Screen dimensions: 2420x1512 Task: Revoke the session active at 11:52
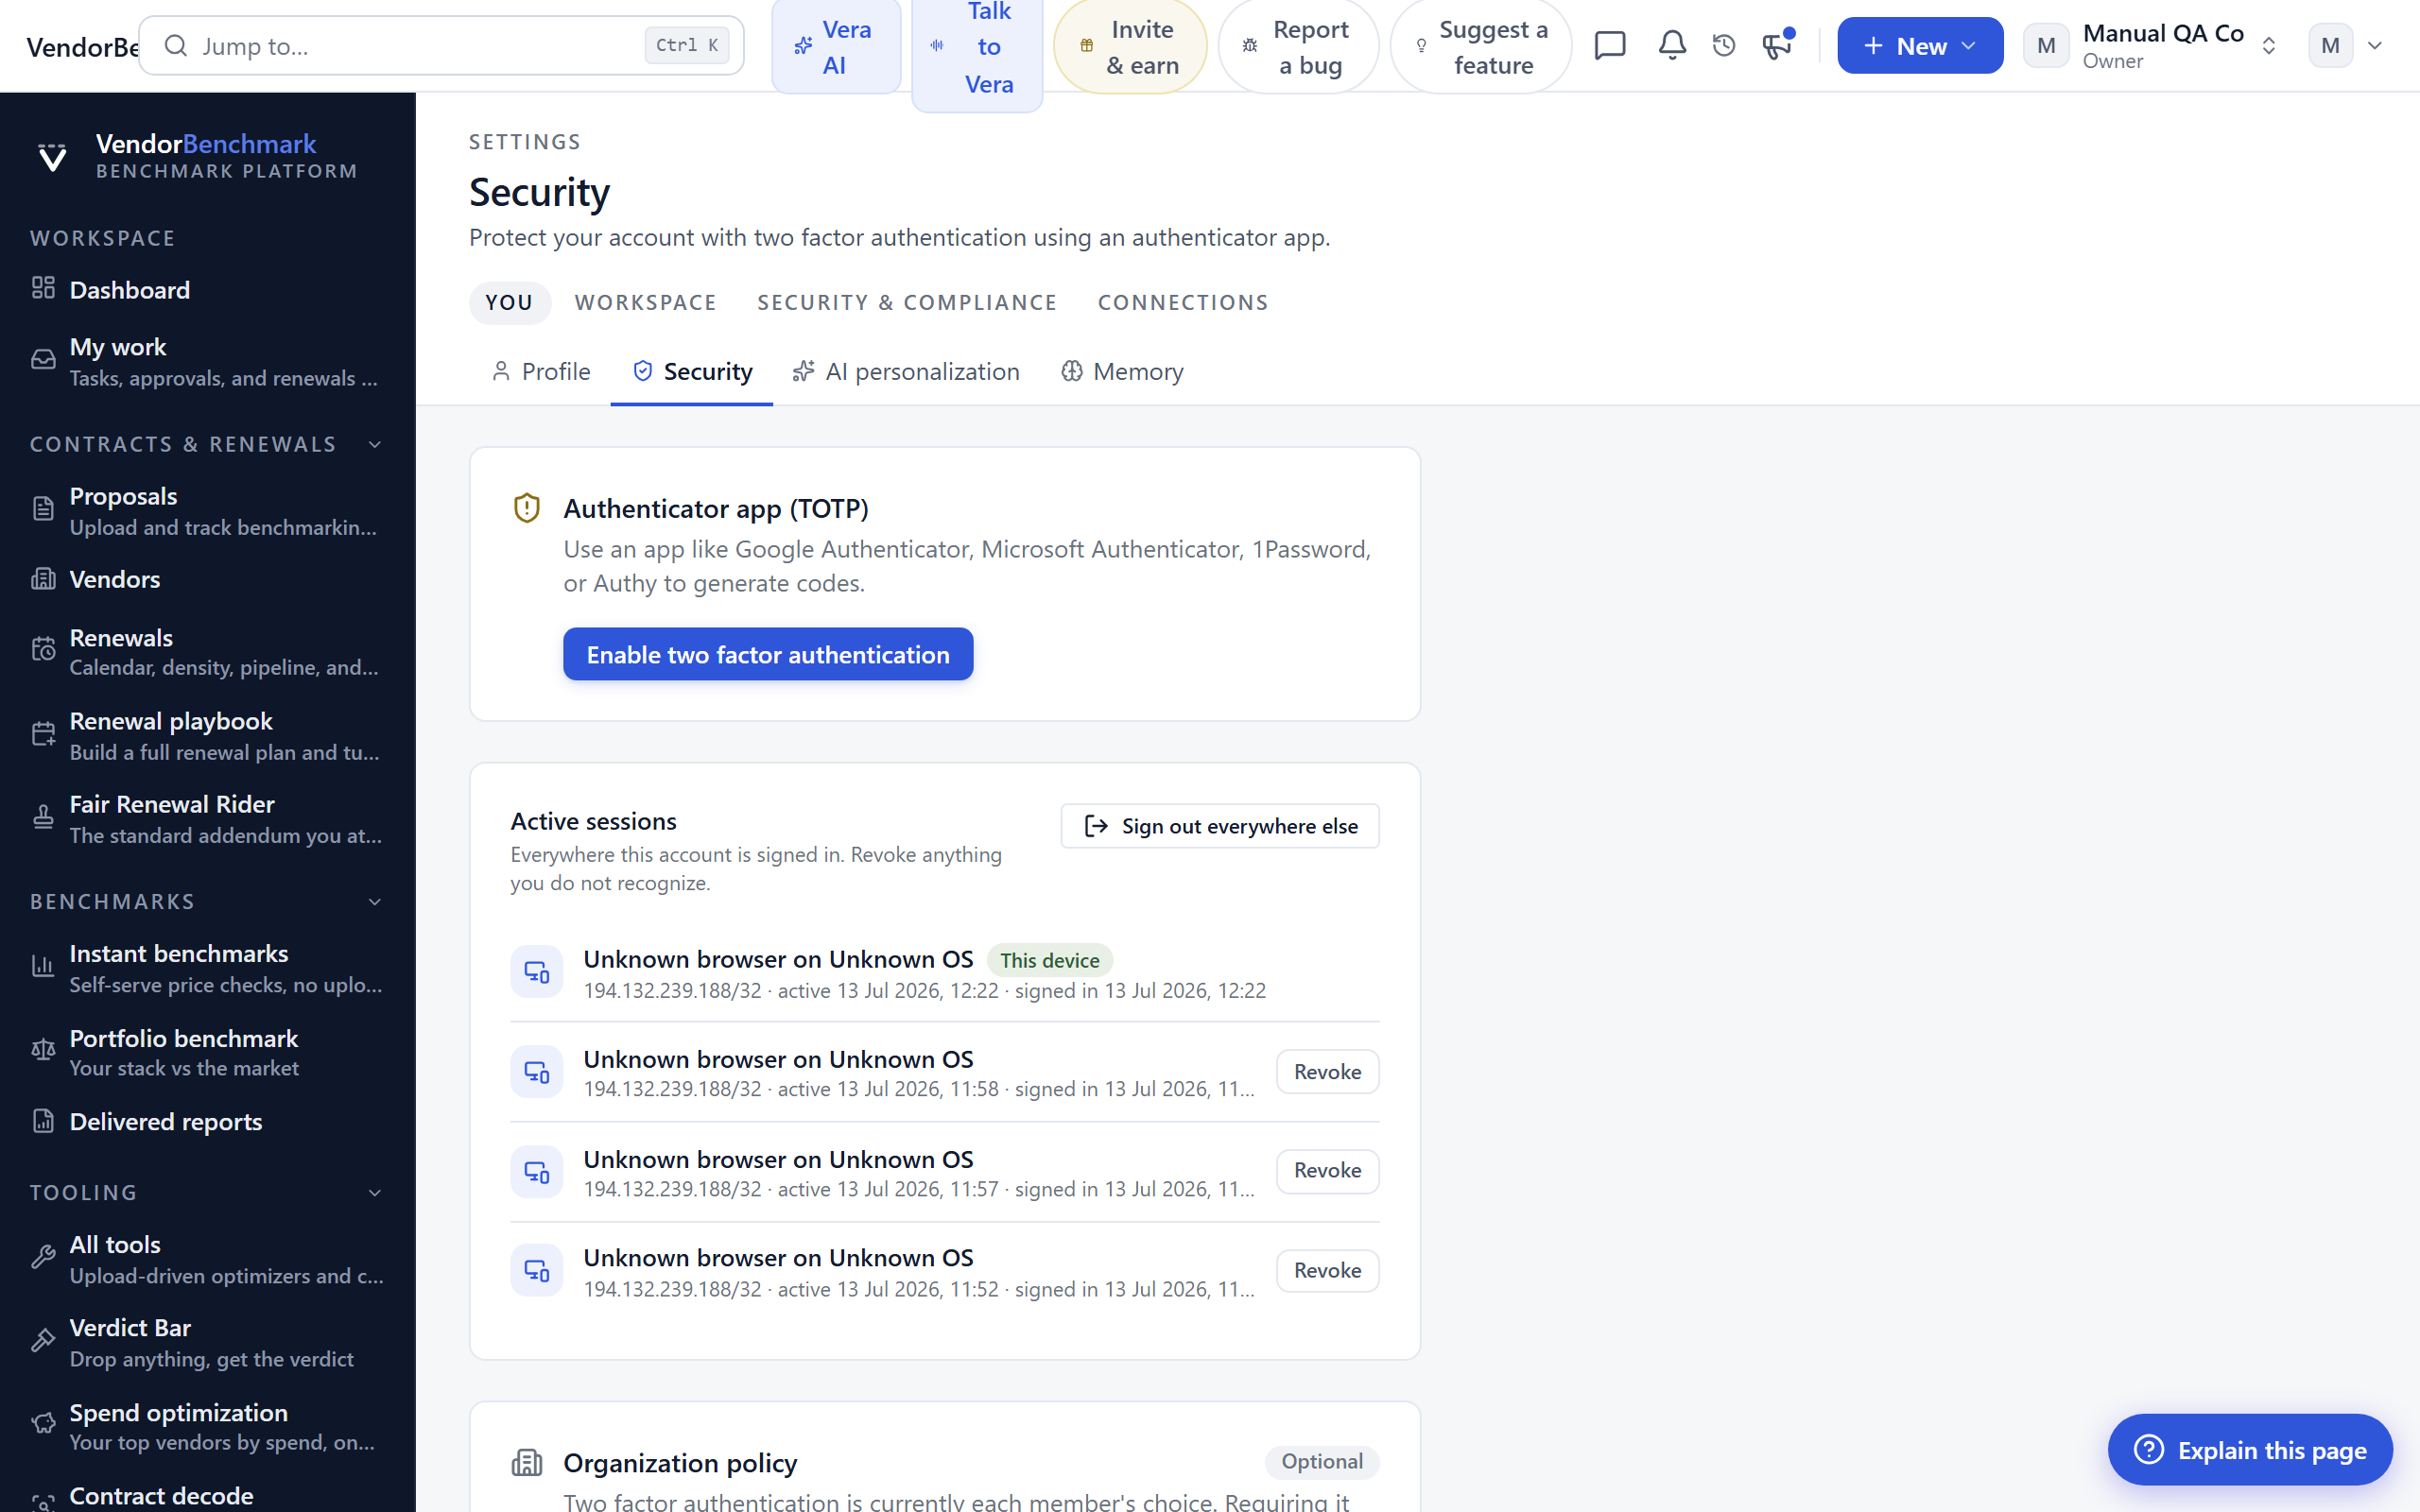[x=1327, y=1270]
